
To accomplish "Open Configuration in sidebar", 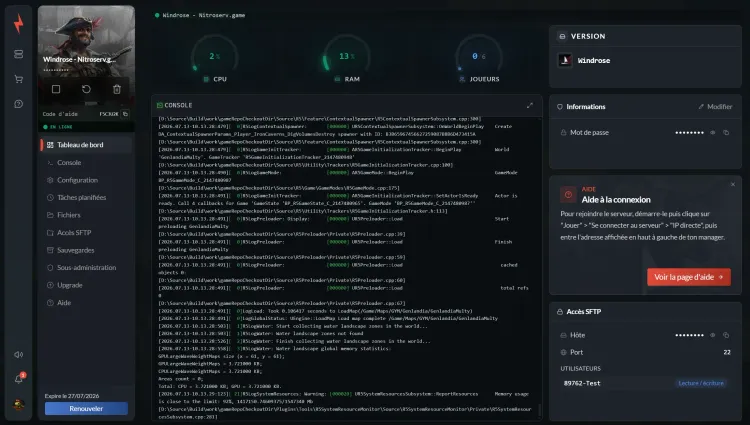I will (86, 180).
